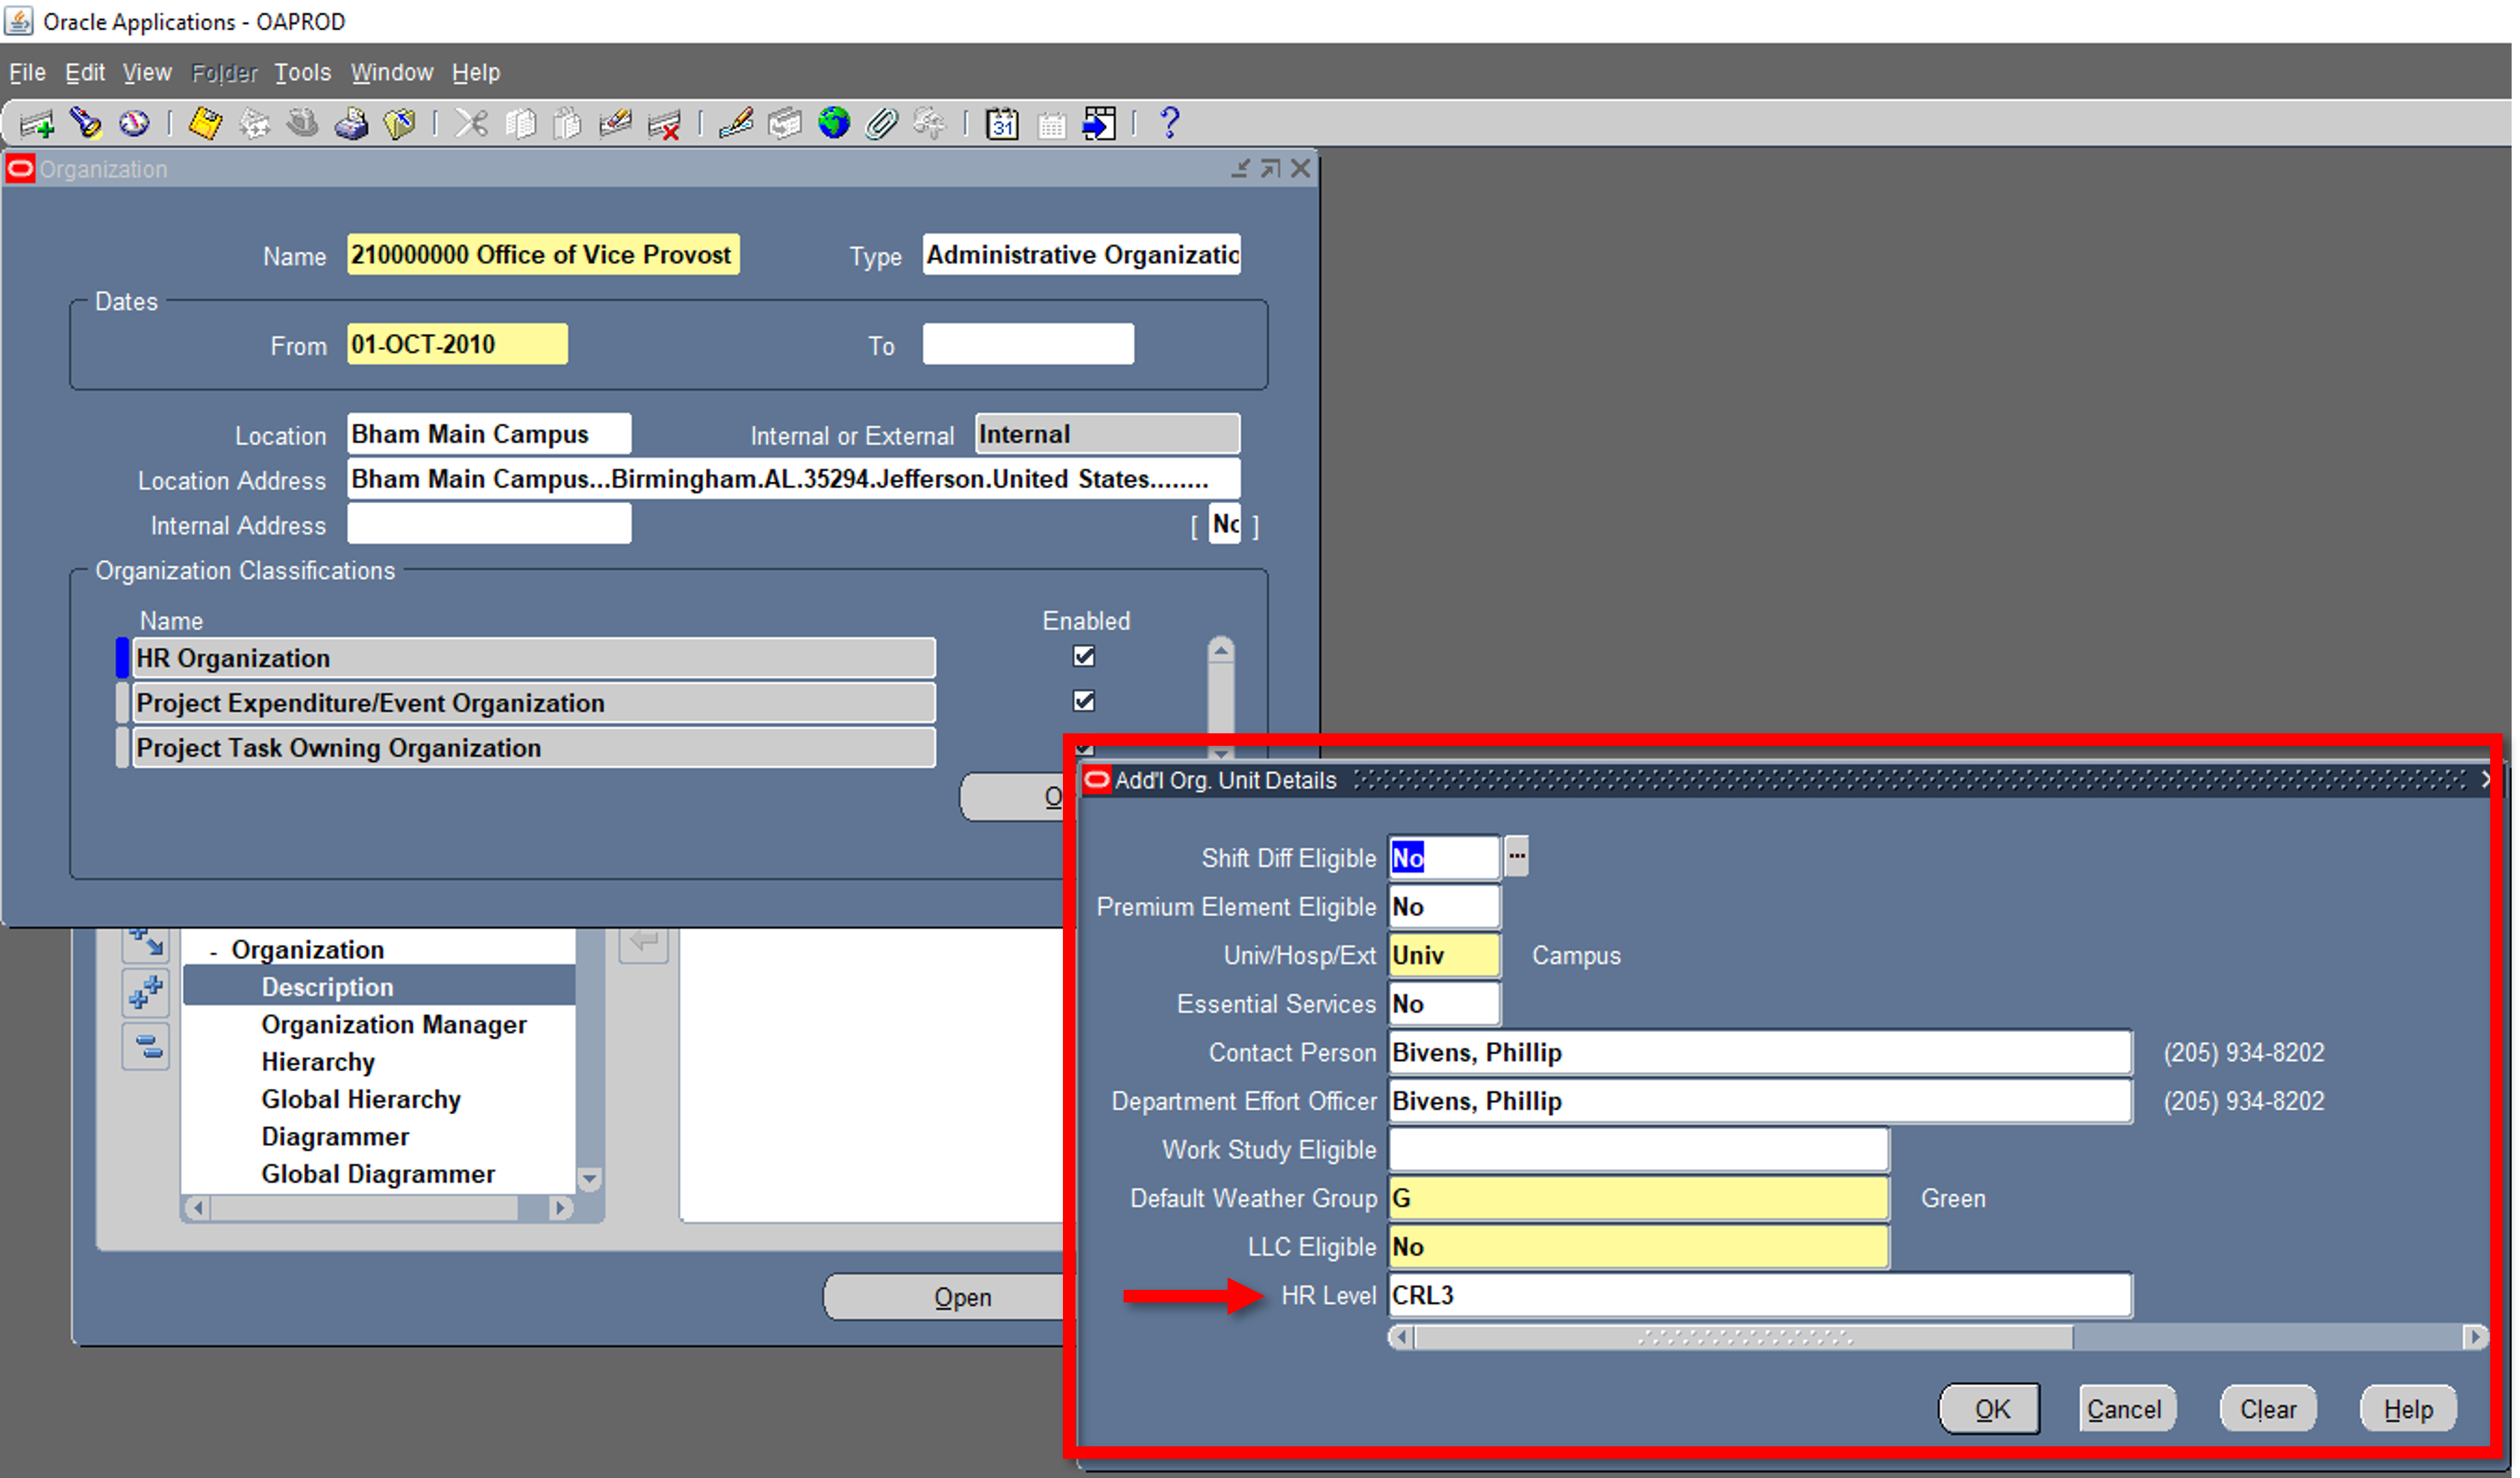Open the Navigator compass icon
Screen dimensions: 2520x1478
tap(134, 124)
